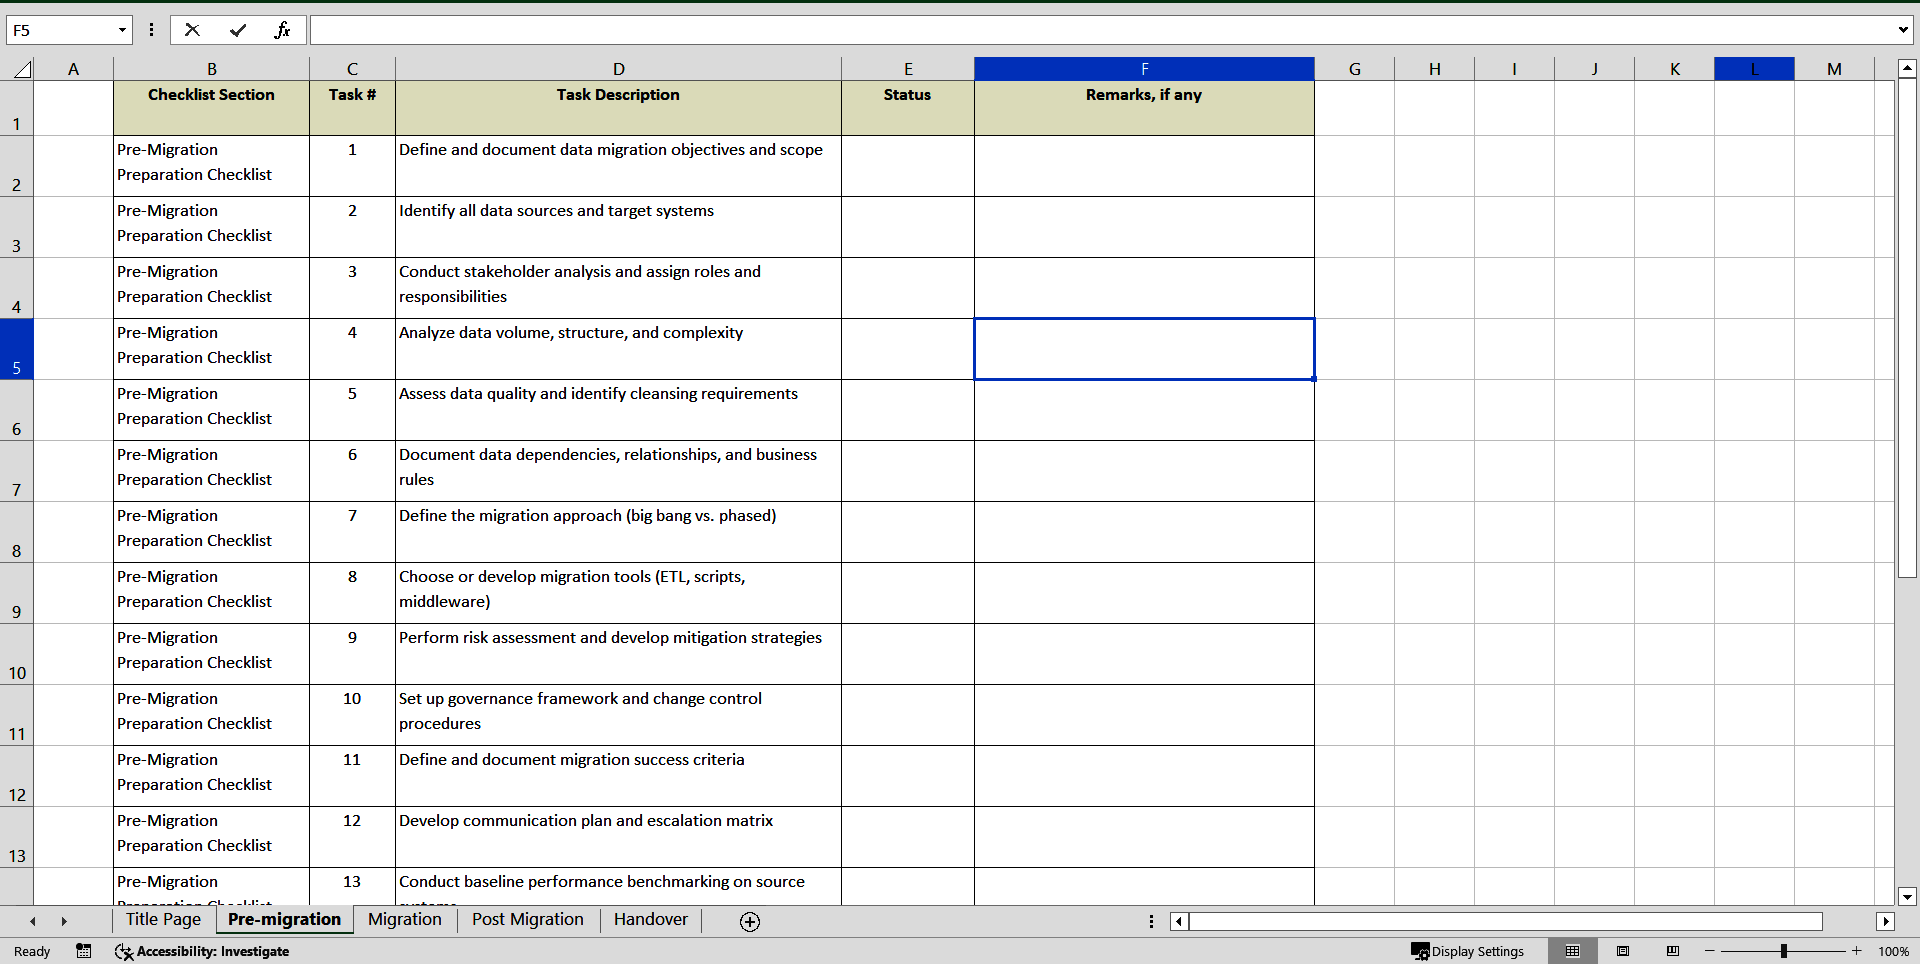1920x966 pixels.
Task: Select Normal view icon in status bar
Action: click(1575, 951)
